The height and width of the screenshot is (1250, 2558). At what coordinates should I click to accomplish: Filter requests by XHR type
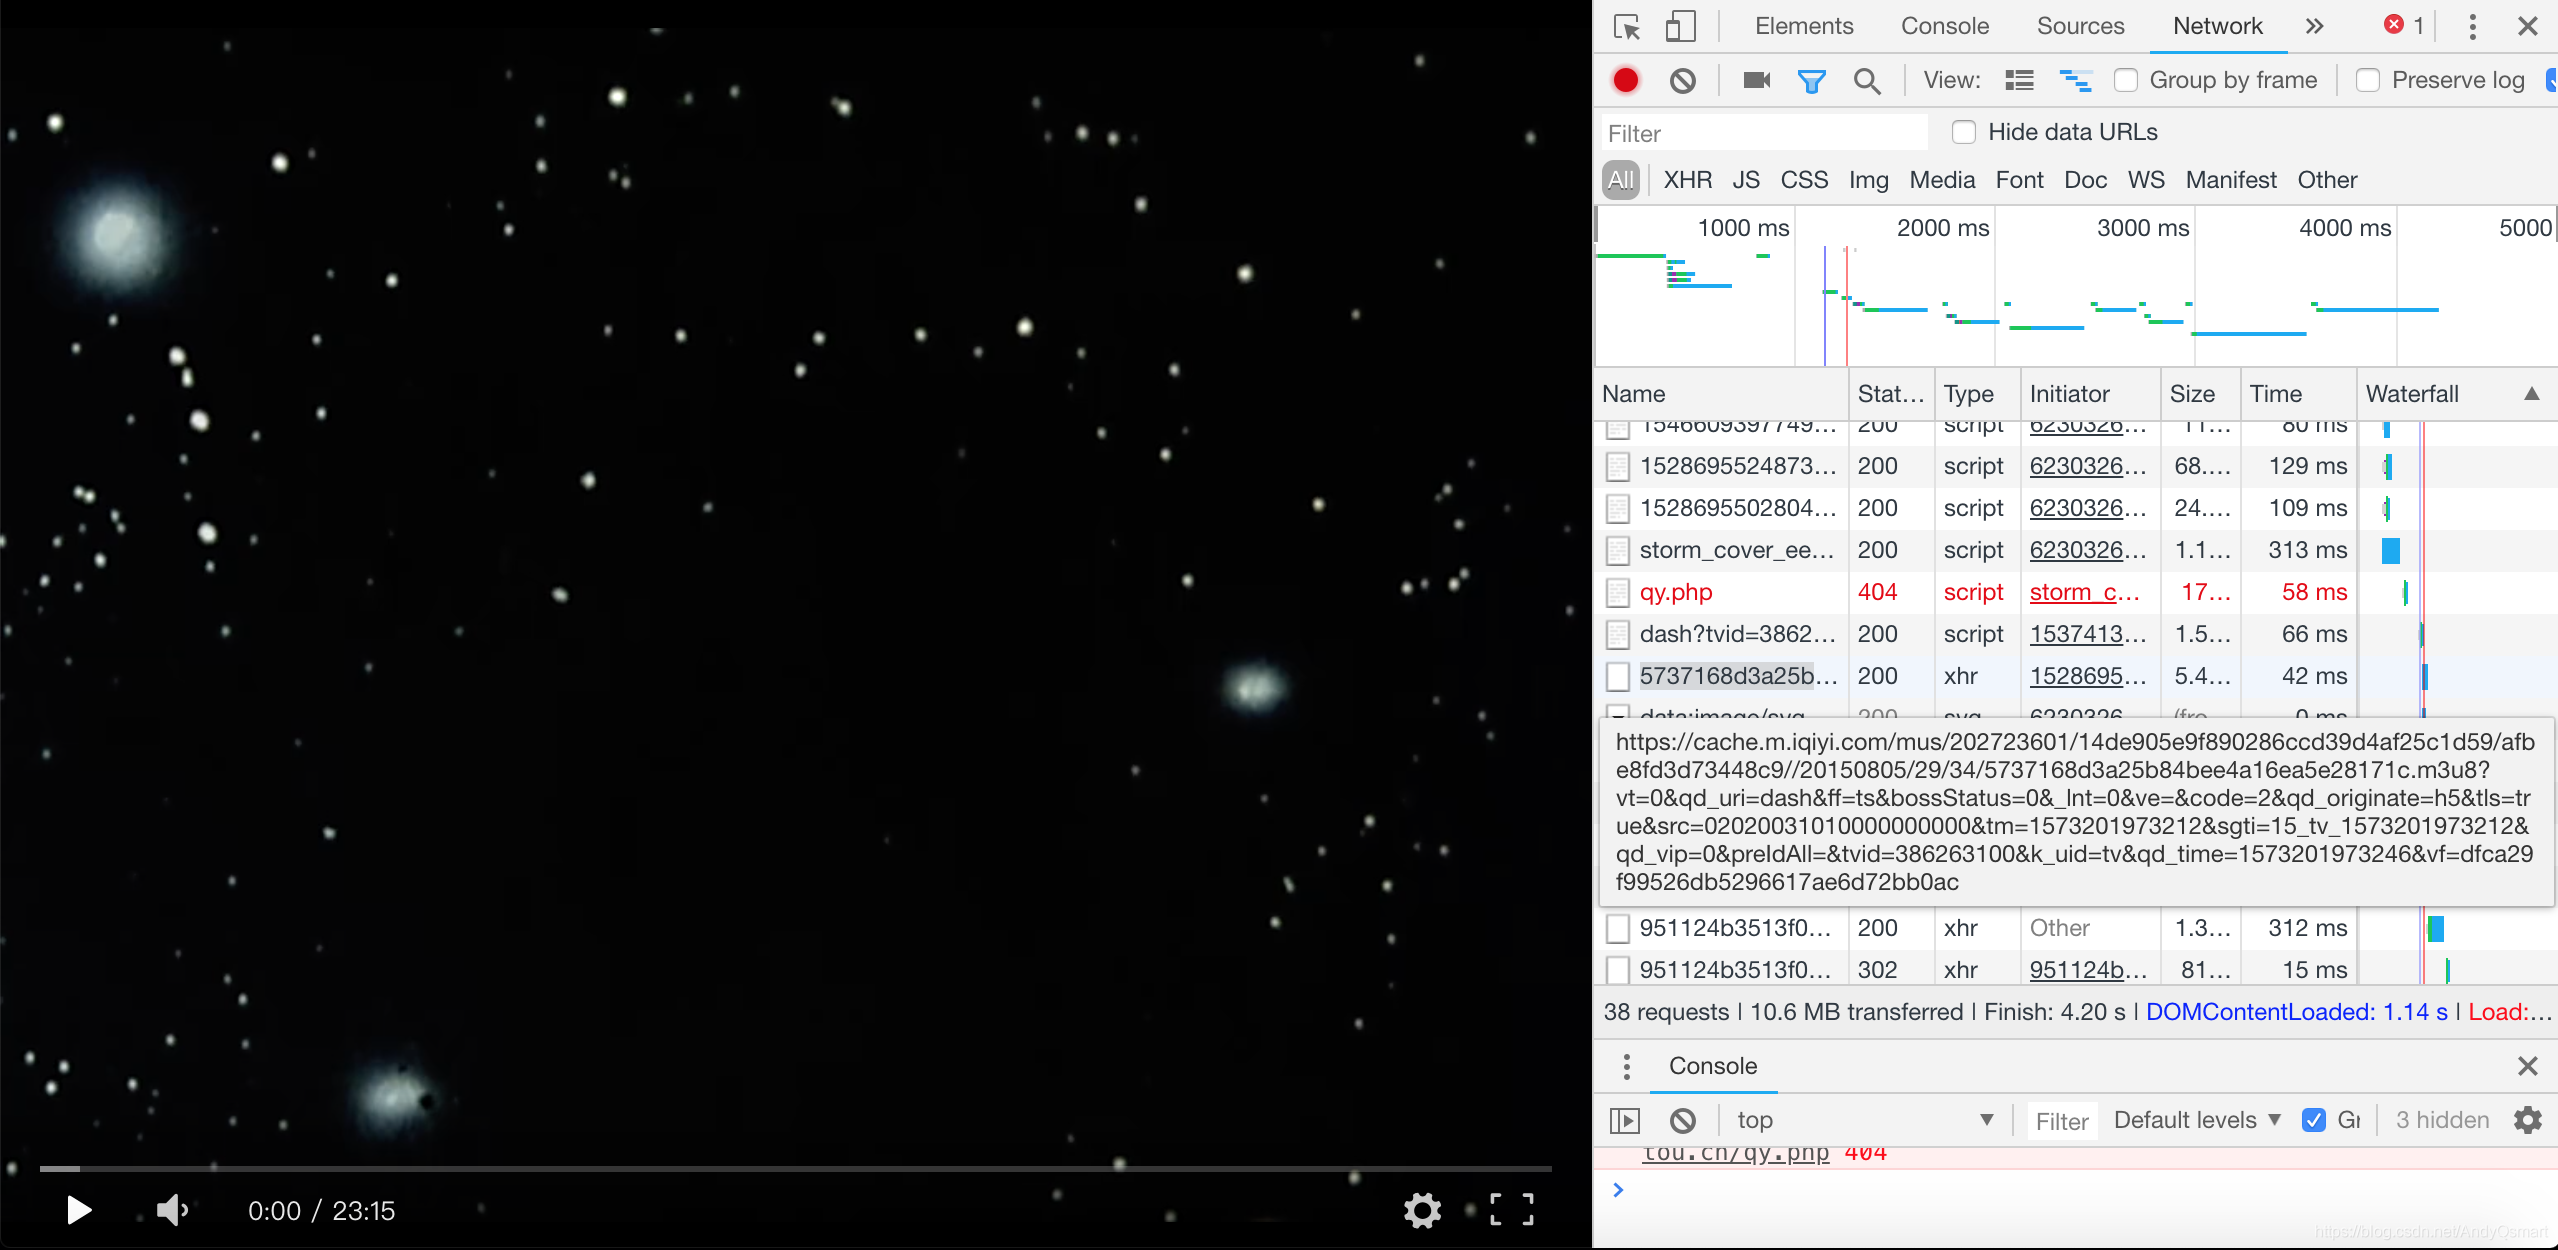1688,180
